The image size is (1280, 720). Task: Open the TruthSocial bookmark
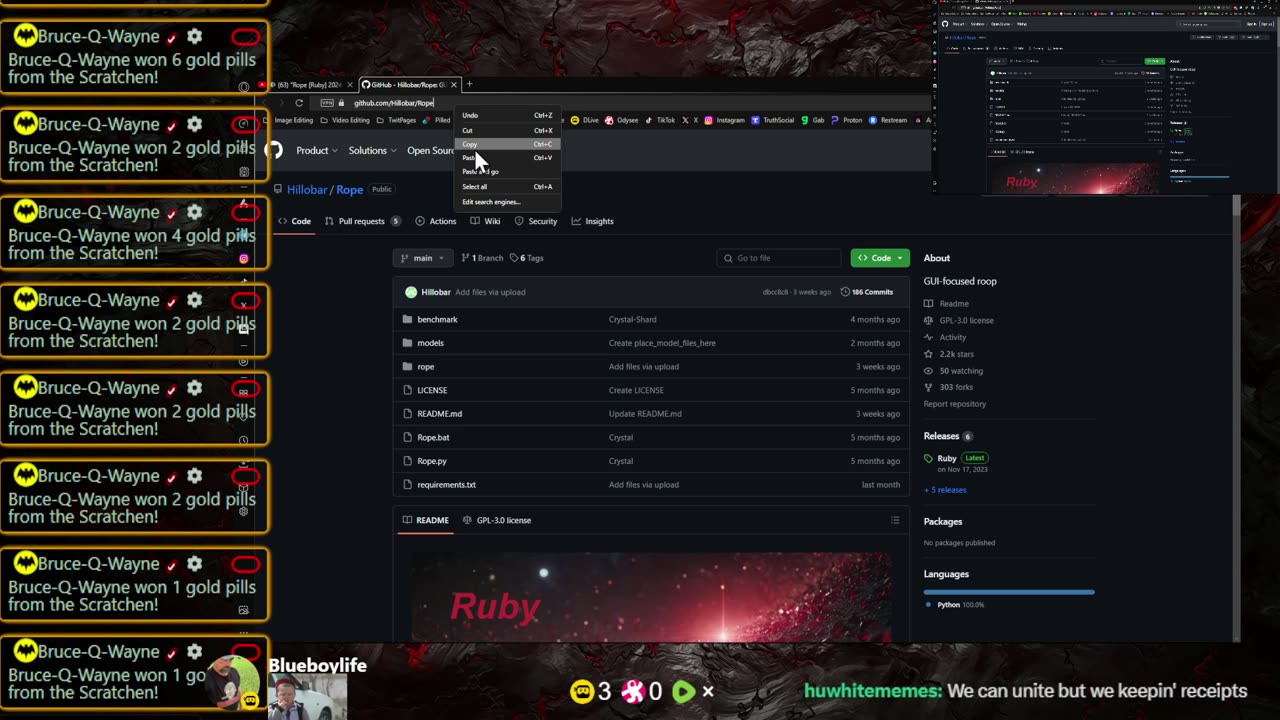coord(772,120)
